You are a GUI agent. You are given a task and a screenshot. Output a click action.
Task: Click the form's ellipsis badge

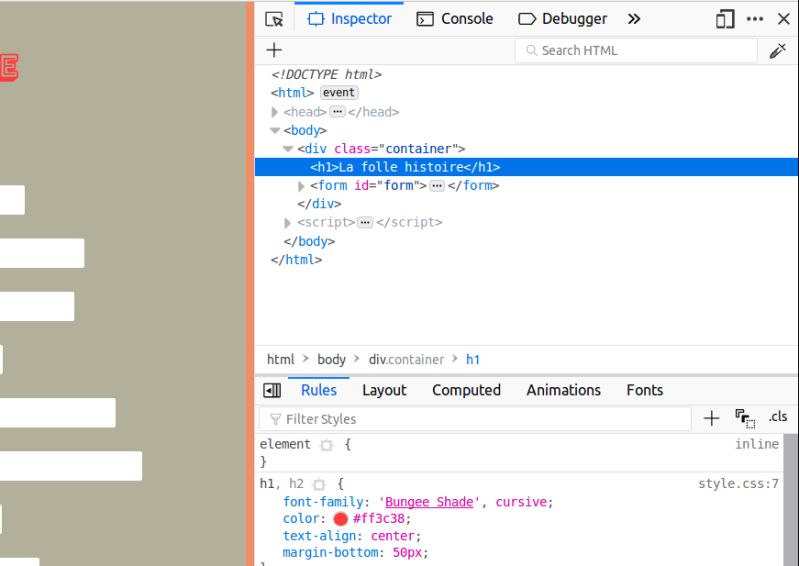tap(437, 185)
